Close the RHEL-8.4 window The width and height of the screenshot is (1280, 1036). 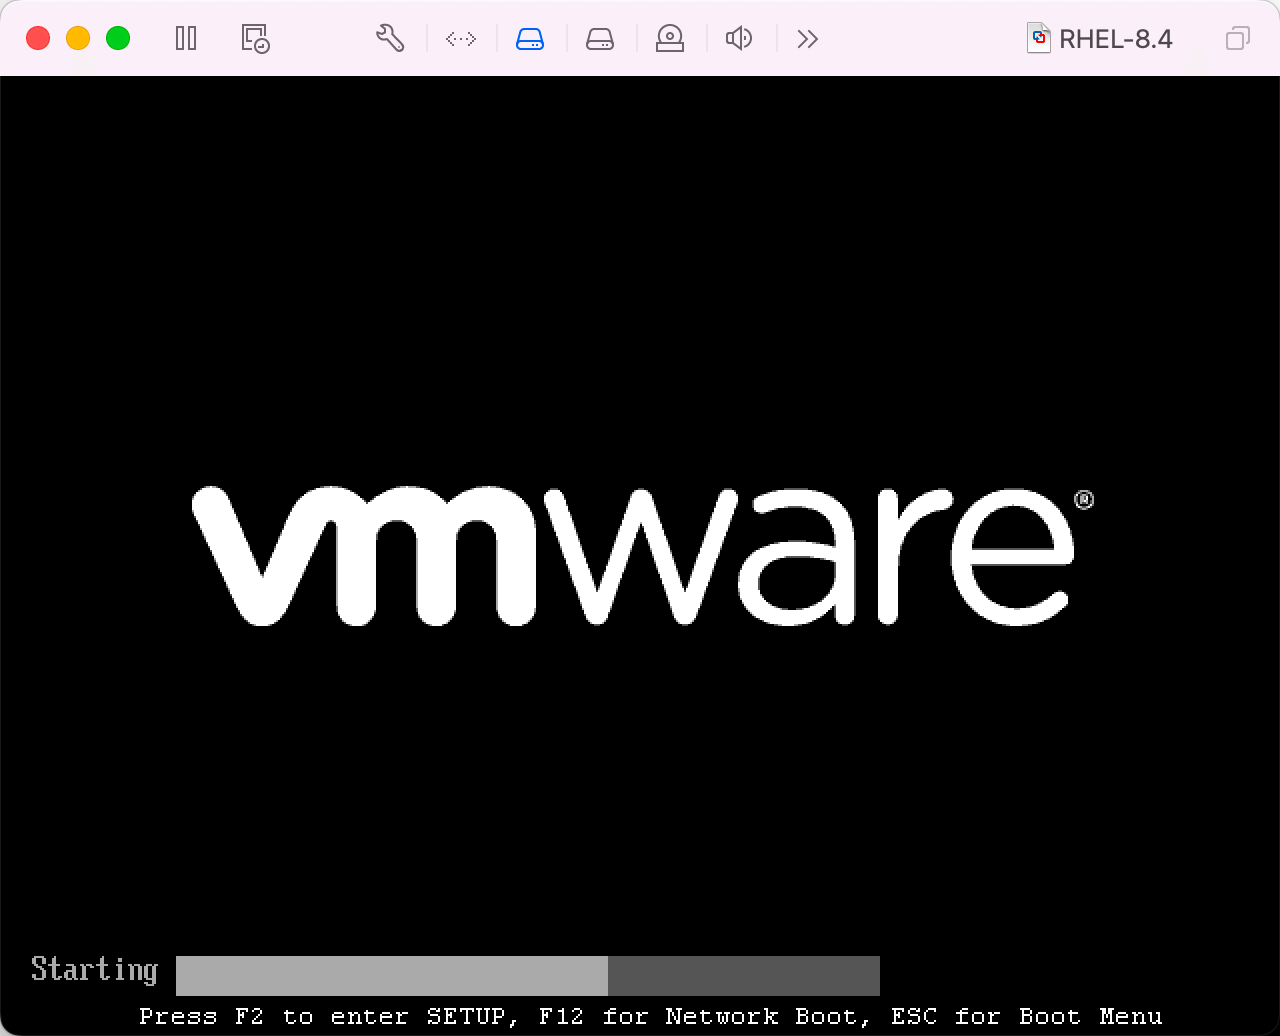[38, 39]
